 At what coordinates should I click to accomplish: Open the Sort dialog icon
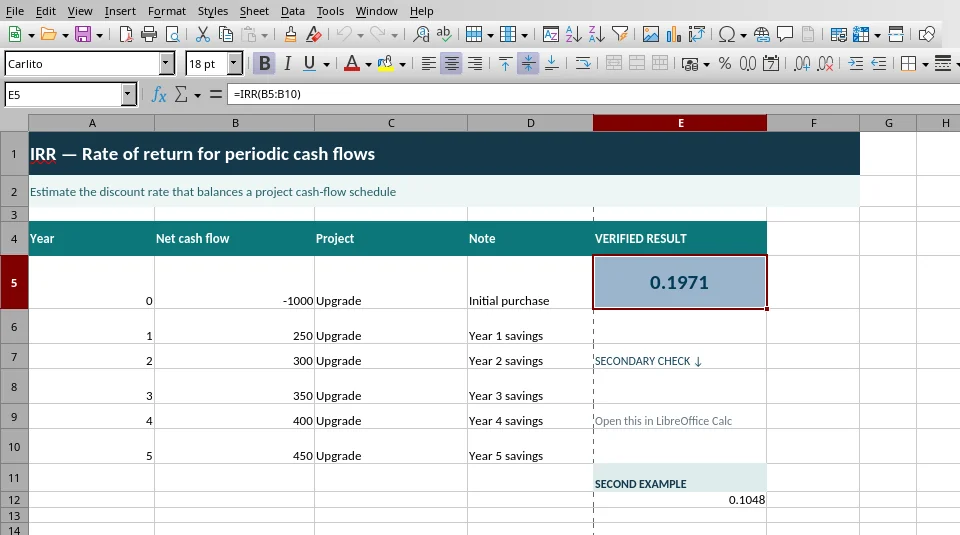point(550,34)
